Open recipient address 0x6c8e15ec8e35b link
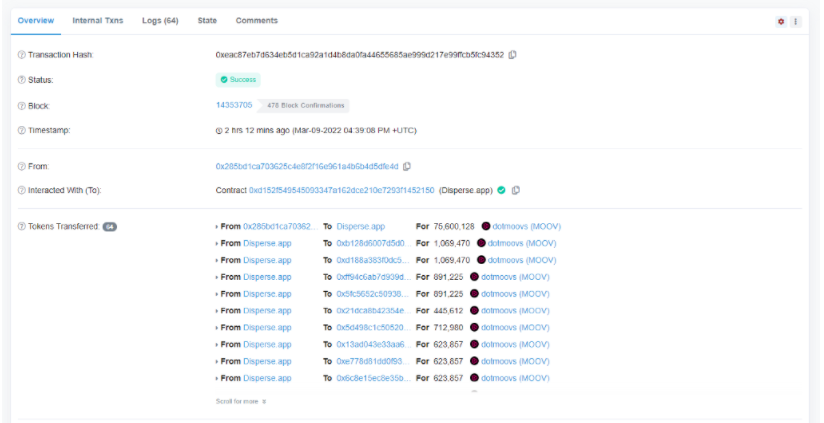This screenshot has height=423, width=824. 374,378
